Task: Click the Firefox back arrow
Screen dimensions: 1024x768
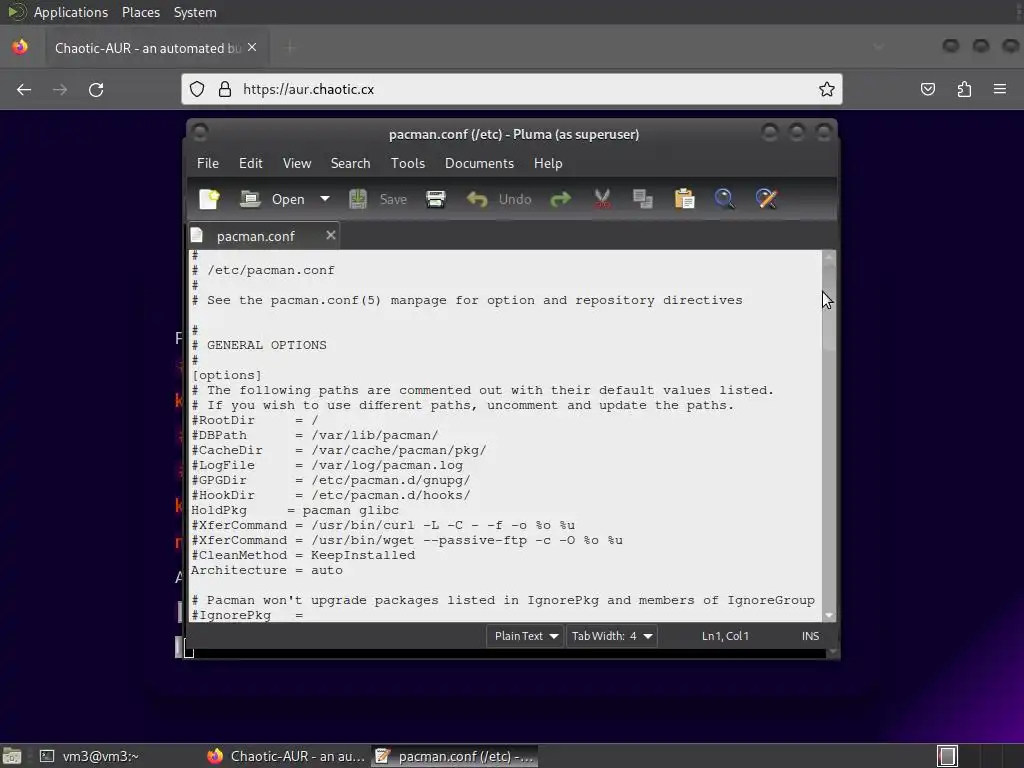Action: (24, 89)
